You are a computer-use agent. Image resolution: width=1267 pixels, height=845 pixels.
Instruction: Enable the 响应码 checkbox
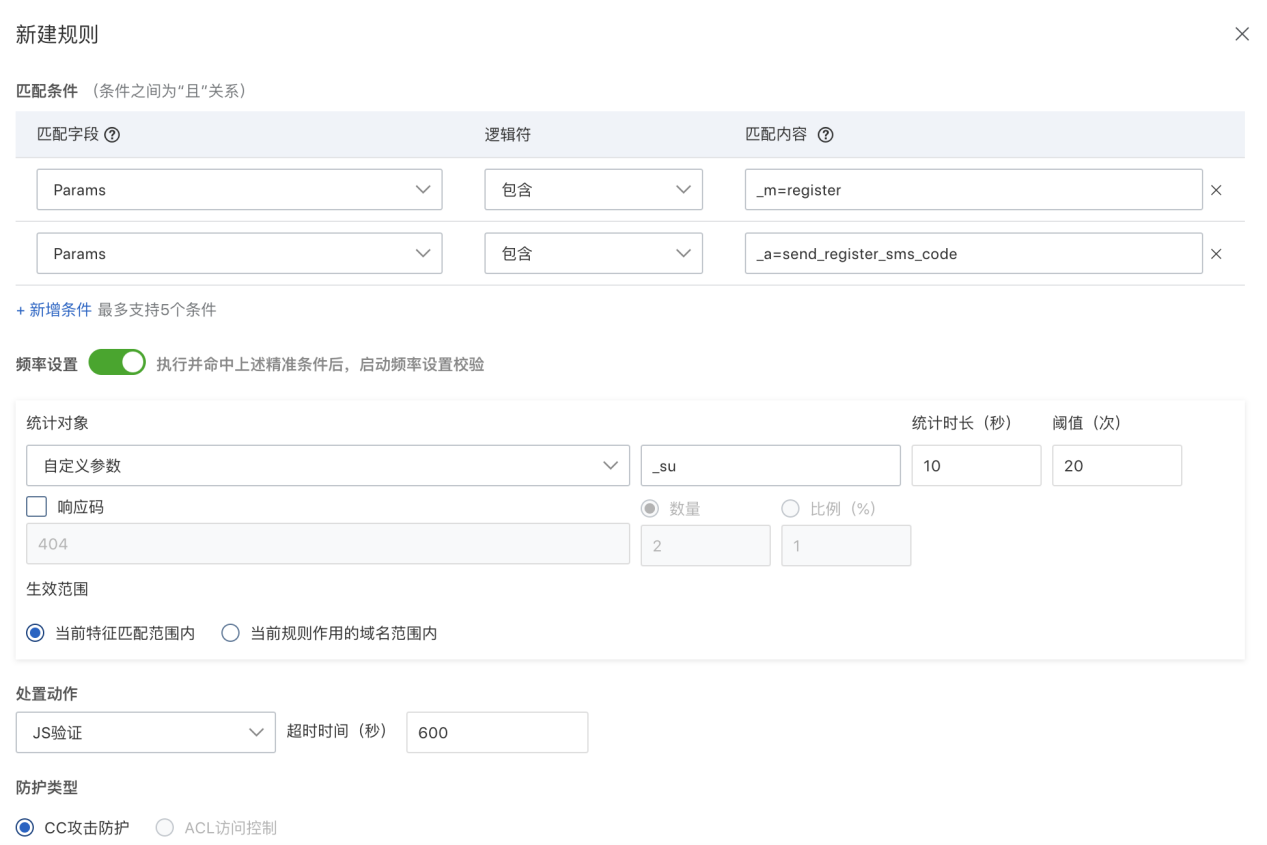37,507
